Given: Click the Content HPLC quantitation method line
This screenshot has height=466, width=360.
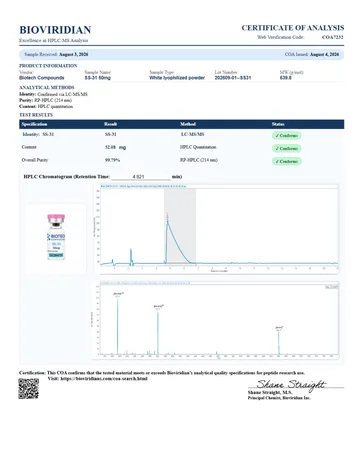Looking at the screenshot, I should pyautogui.click(x=46, y=107).
